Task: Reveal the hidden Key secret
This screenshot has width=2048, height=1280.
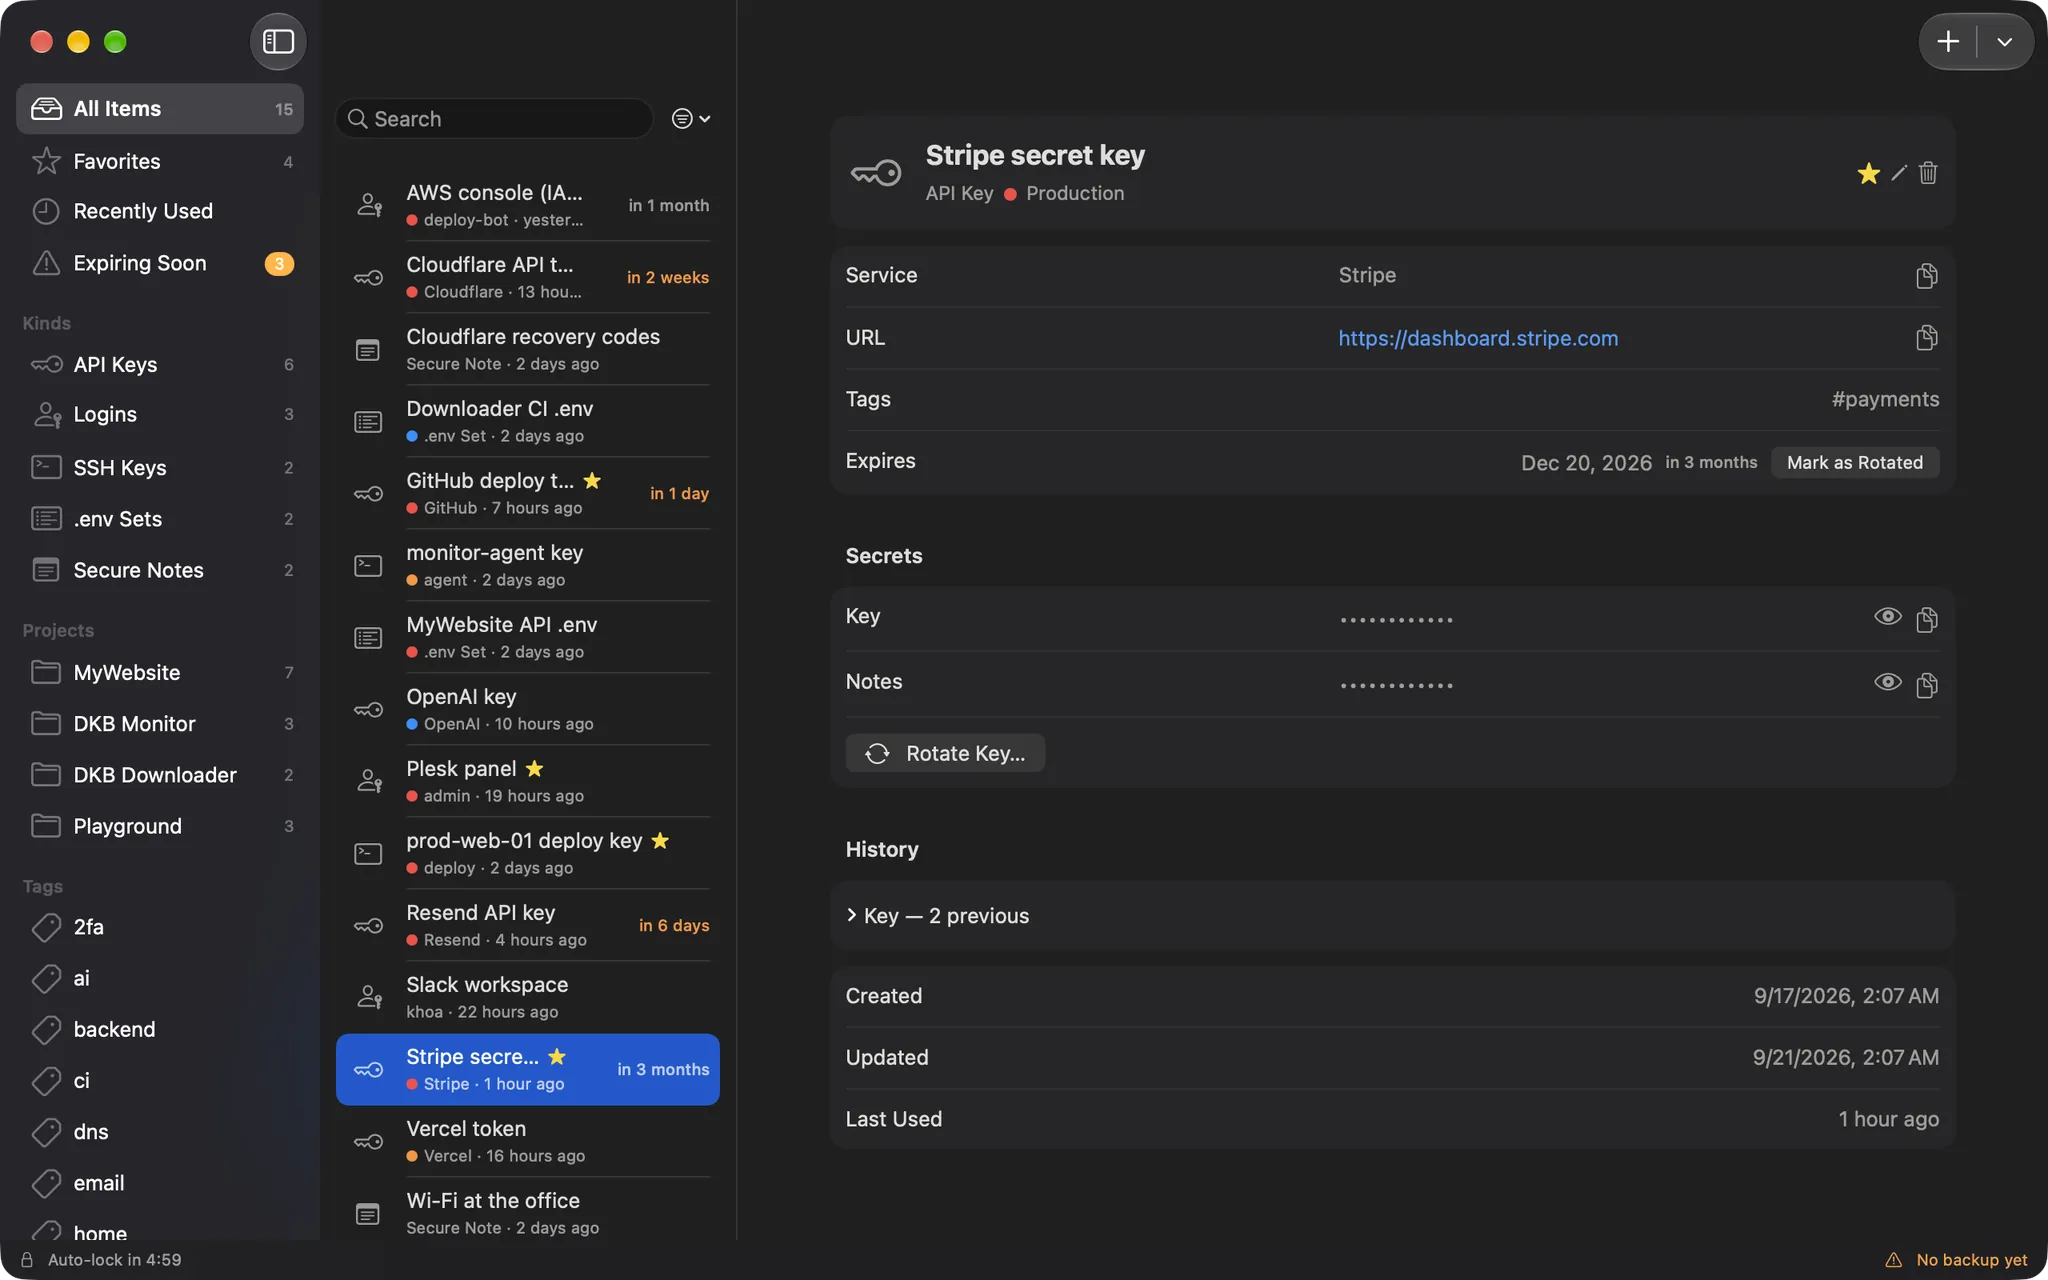Action: click(1887, 617)
